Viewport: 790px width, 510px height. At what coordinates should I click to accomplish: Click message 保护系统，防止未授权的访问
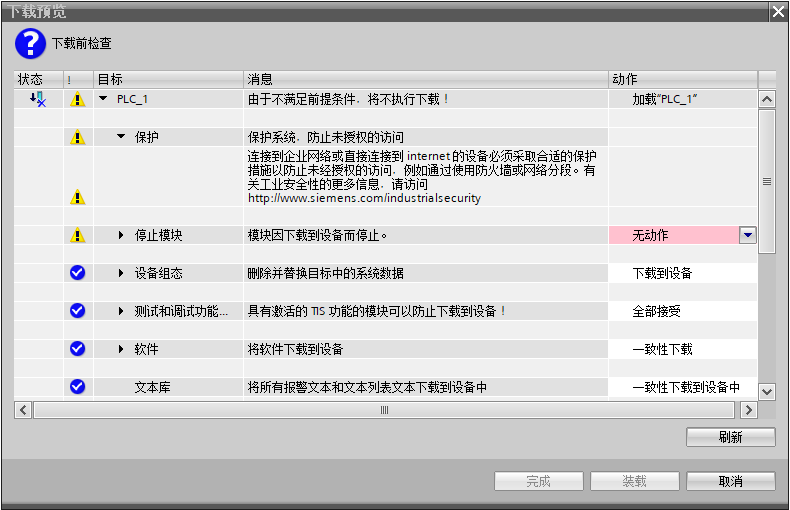pyautogui.click(x=325, y=137)
